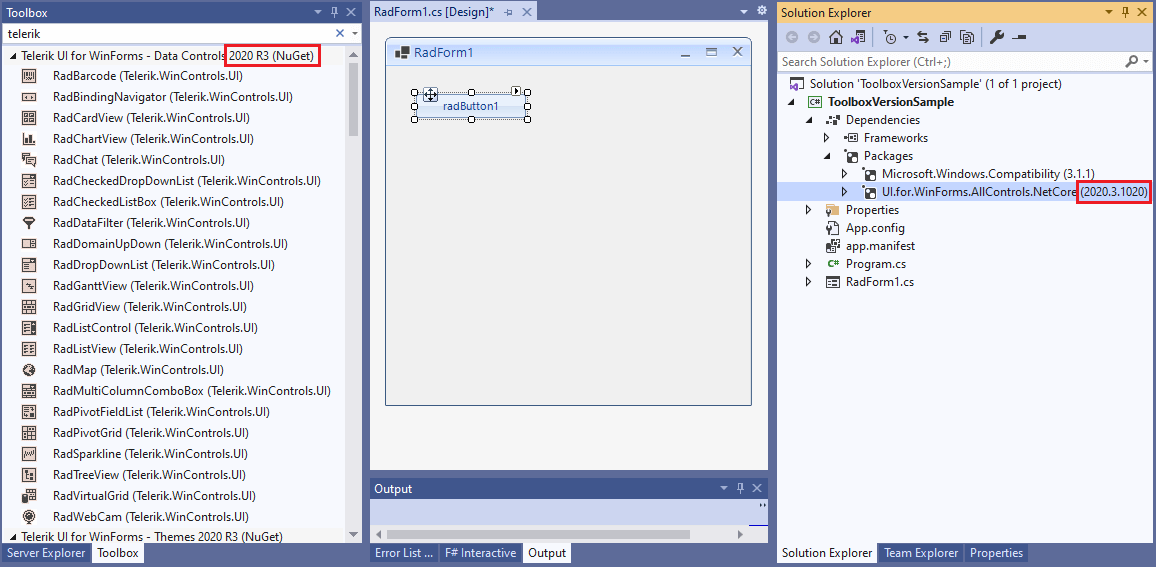Toggle pin on RadForm1.cs design tab
The image size is (1156, 567).
(x=508, y=12)
